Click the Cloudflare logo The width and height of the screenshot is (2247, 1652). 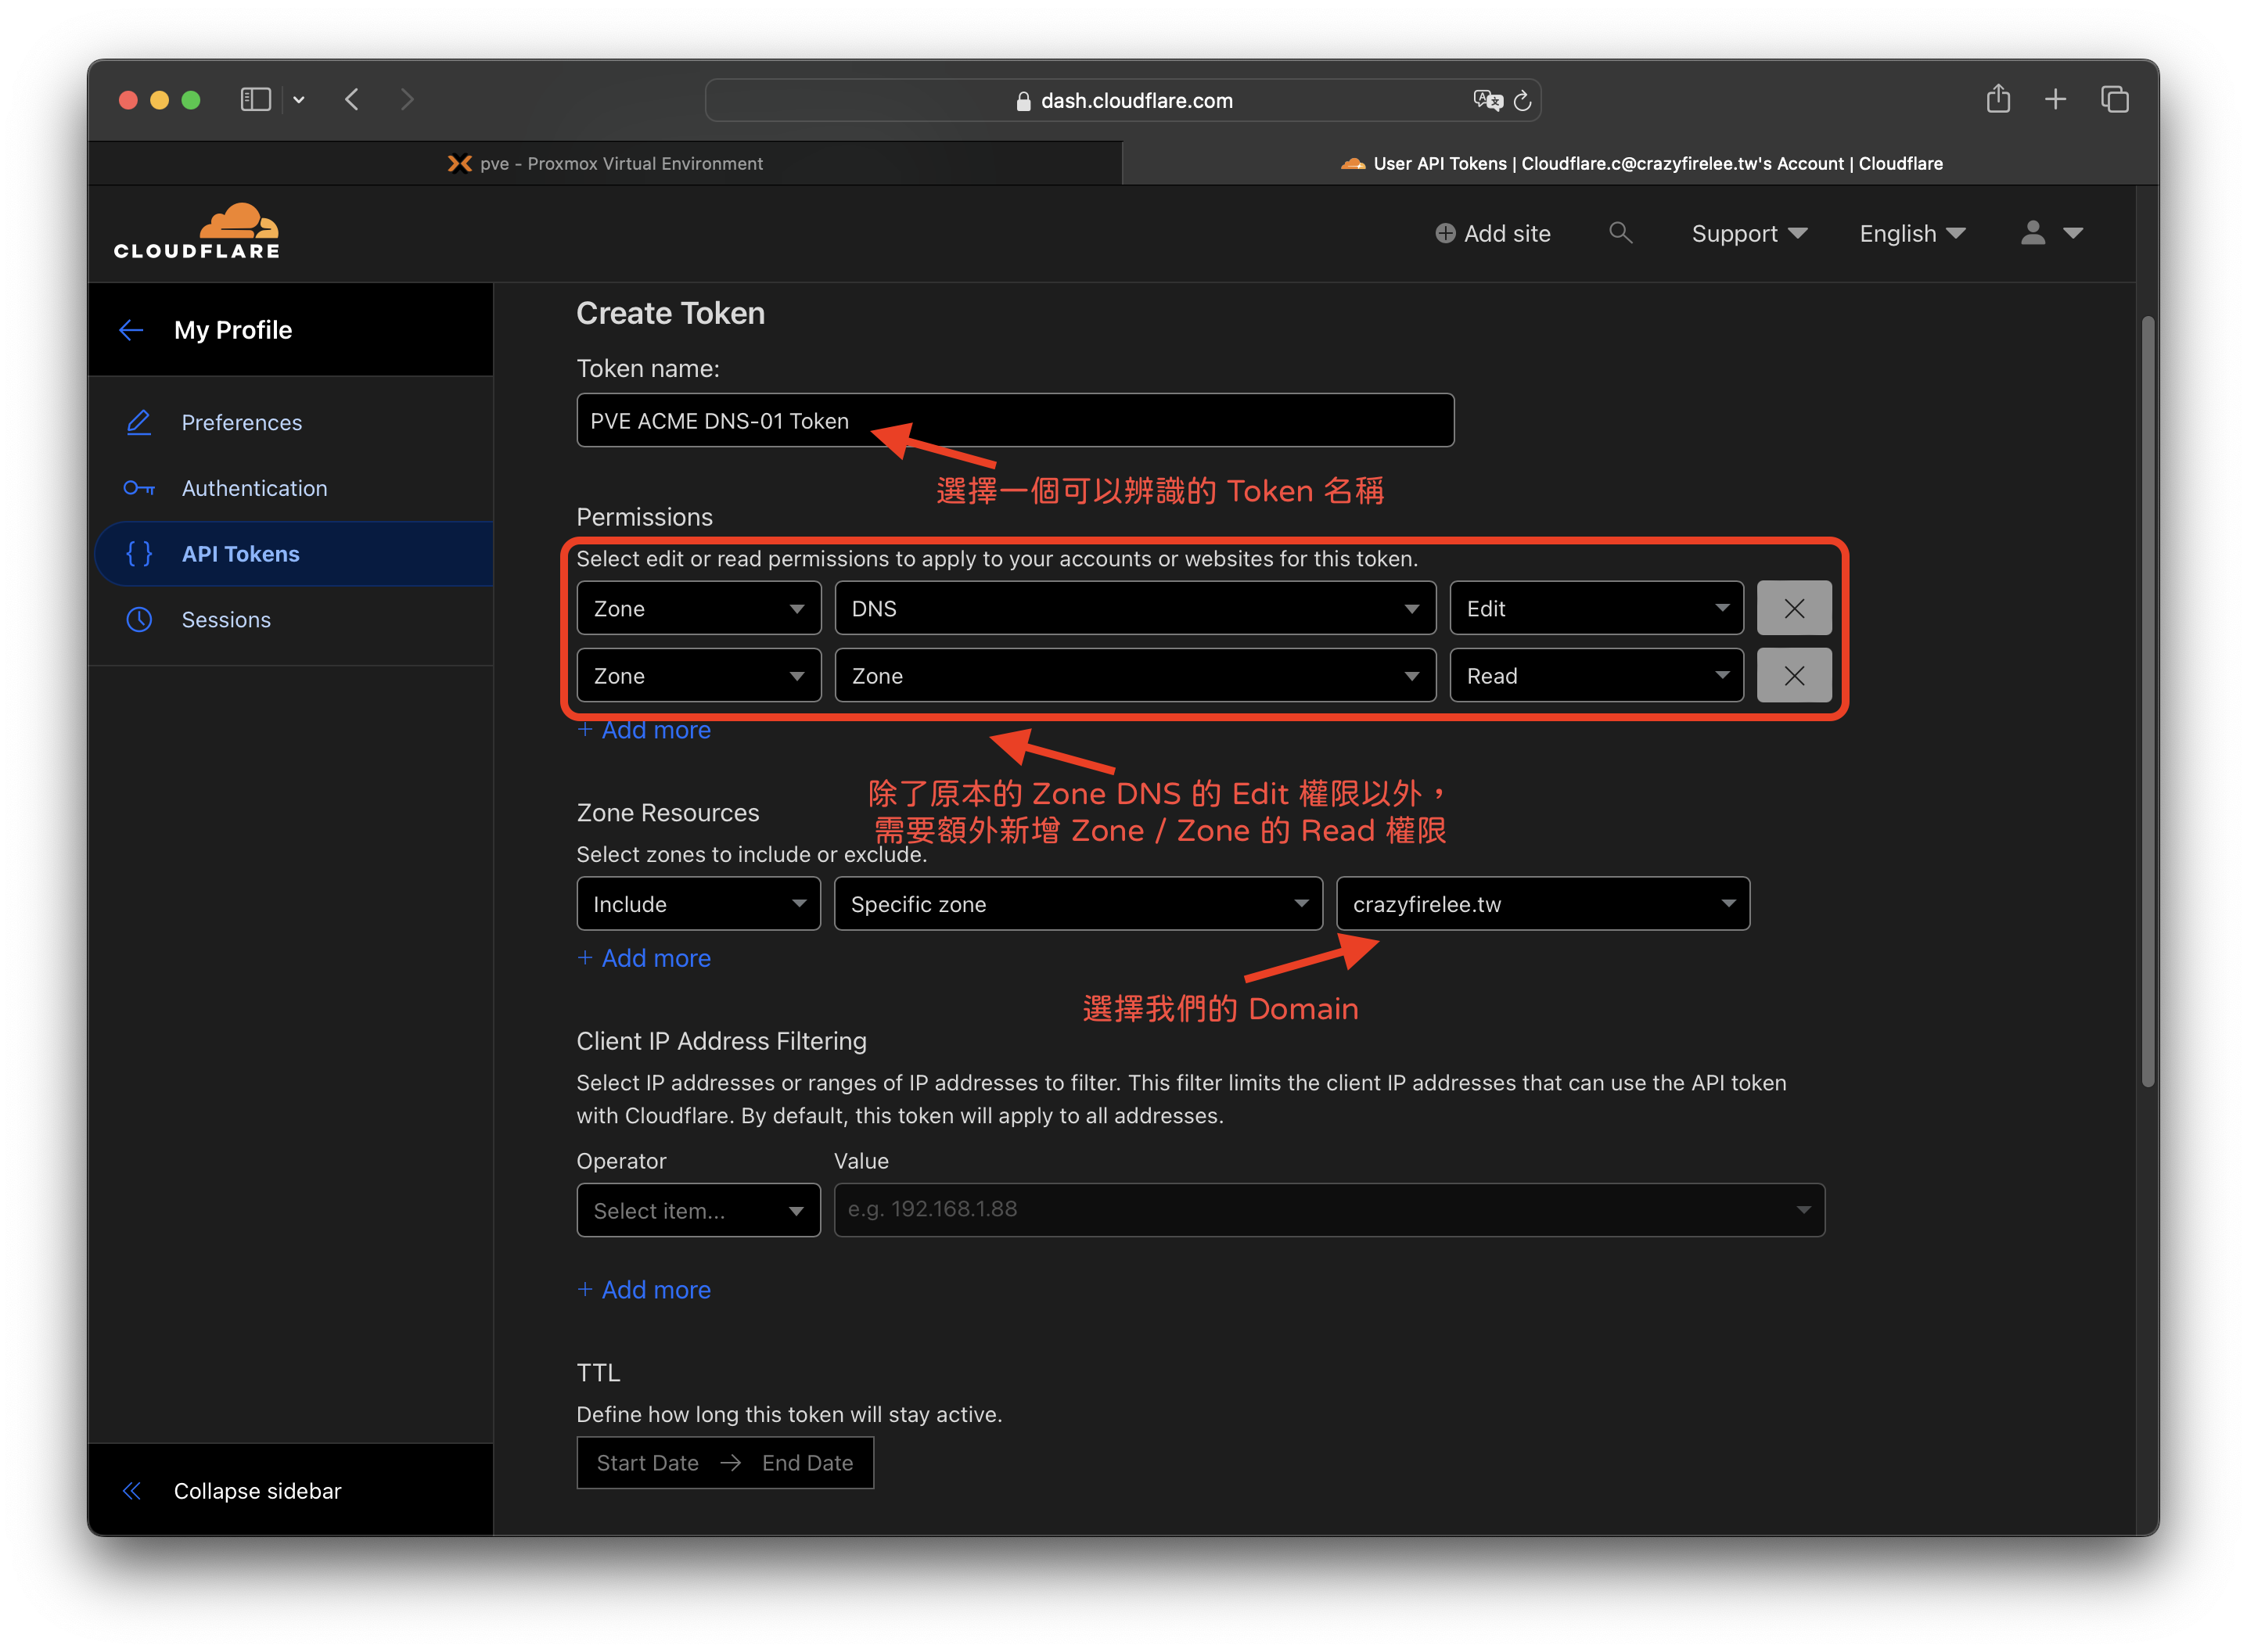coord(197,232)
